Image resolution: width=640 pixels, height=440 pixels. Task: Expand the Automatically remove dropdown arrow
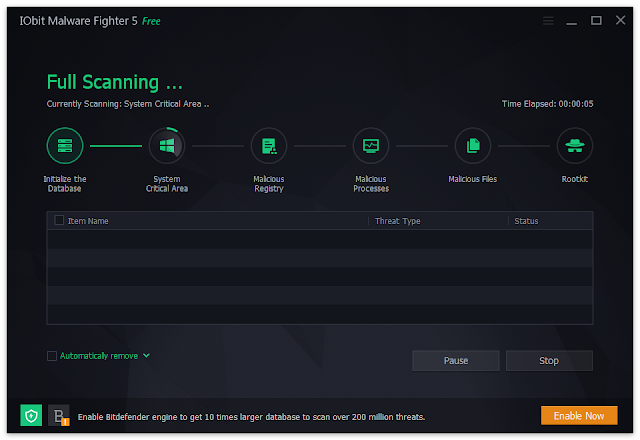(146, 356)
